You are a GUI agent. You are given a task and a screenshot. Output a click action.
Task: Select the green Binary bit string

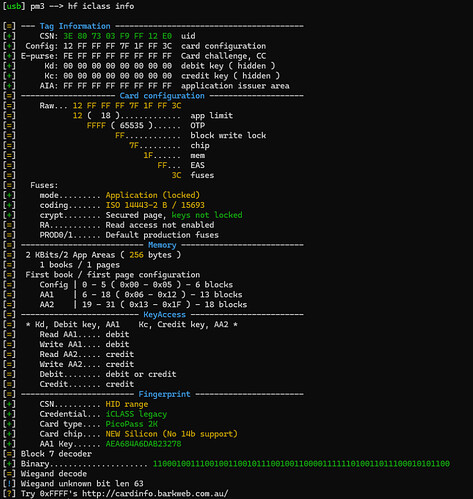pos(301,464)
